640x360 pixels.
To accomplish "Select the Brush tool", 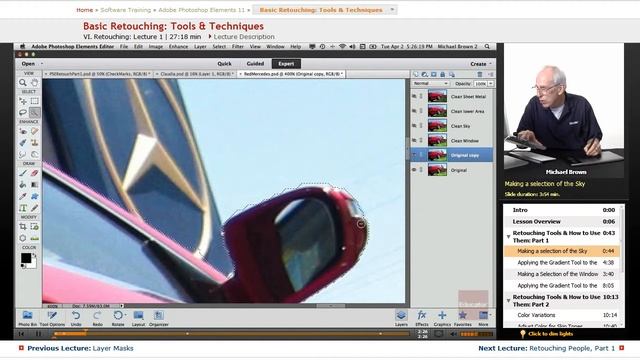I will (23, 173).
